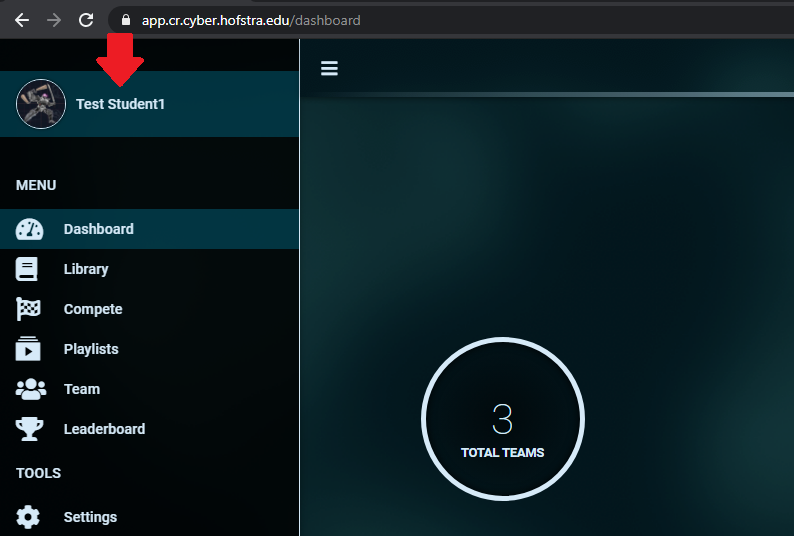Viewport: 794px width, 536px height.
Task: Click the Team people icon
Action: click(x=31, y=389)
